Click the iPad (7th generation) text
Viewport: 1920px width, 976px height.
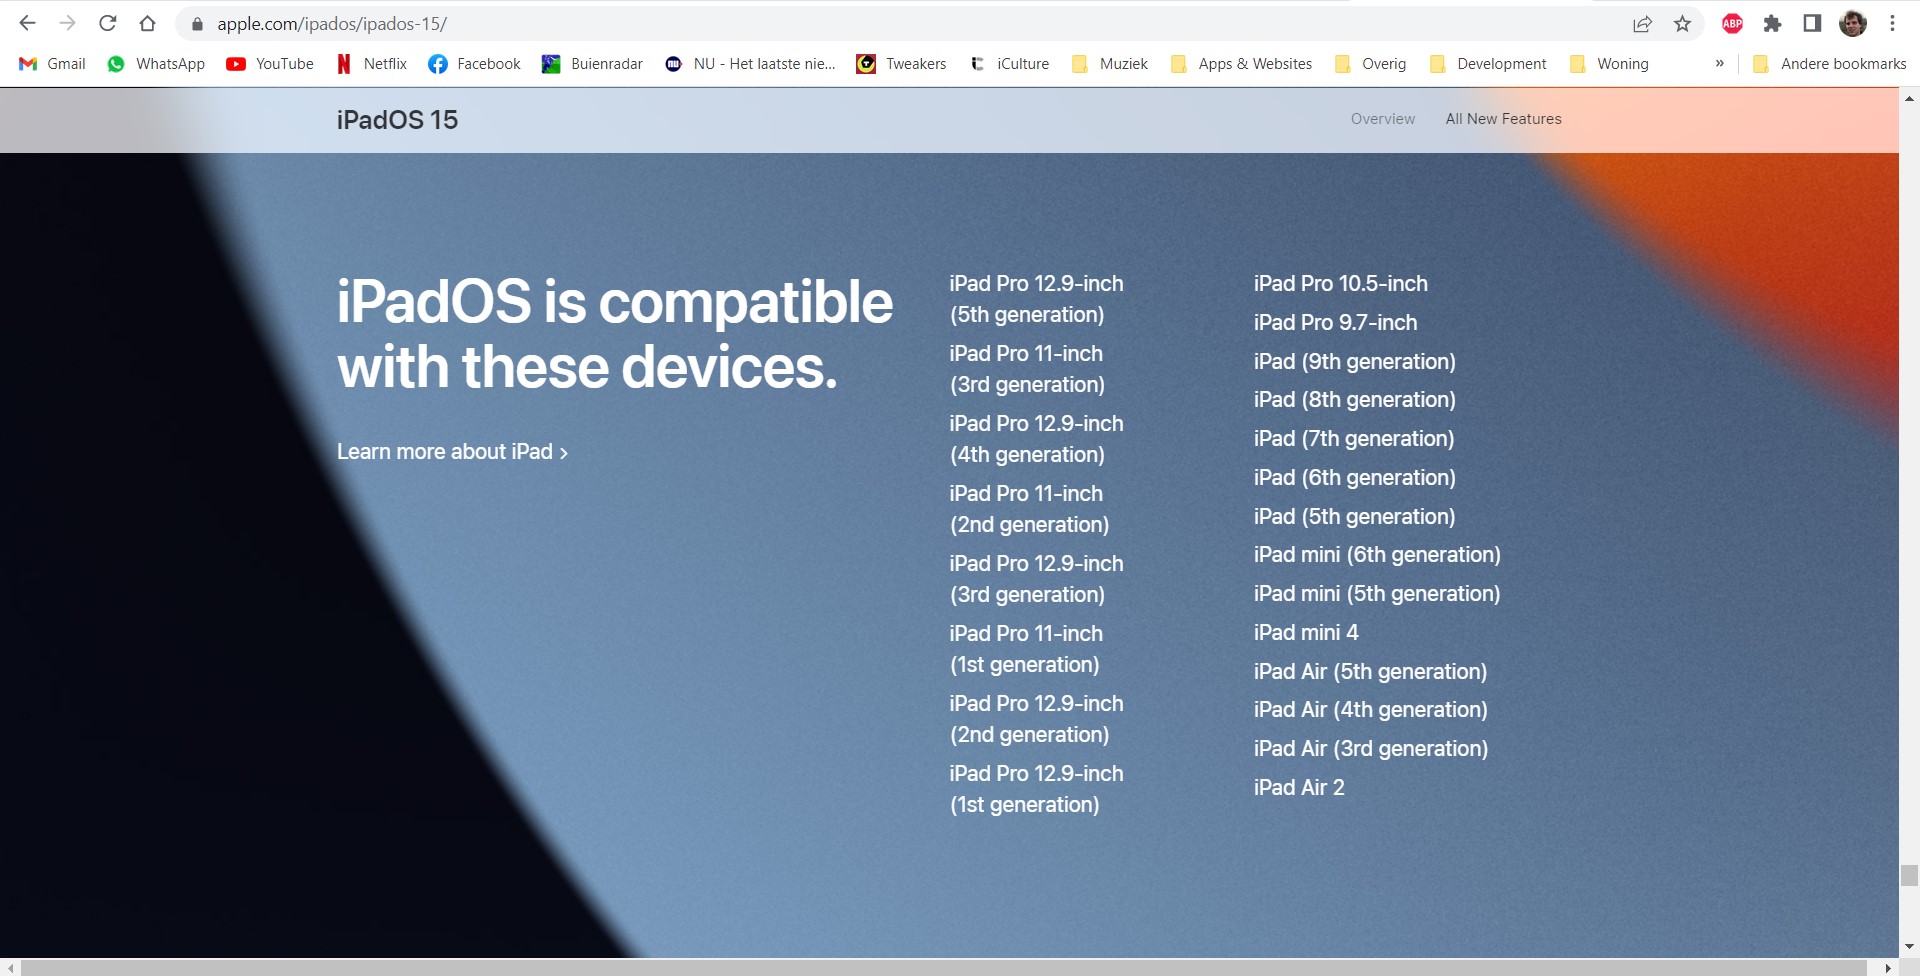1354,439
